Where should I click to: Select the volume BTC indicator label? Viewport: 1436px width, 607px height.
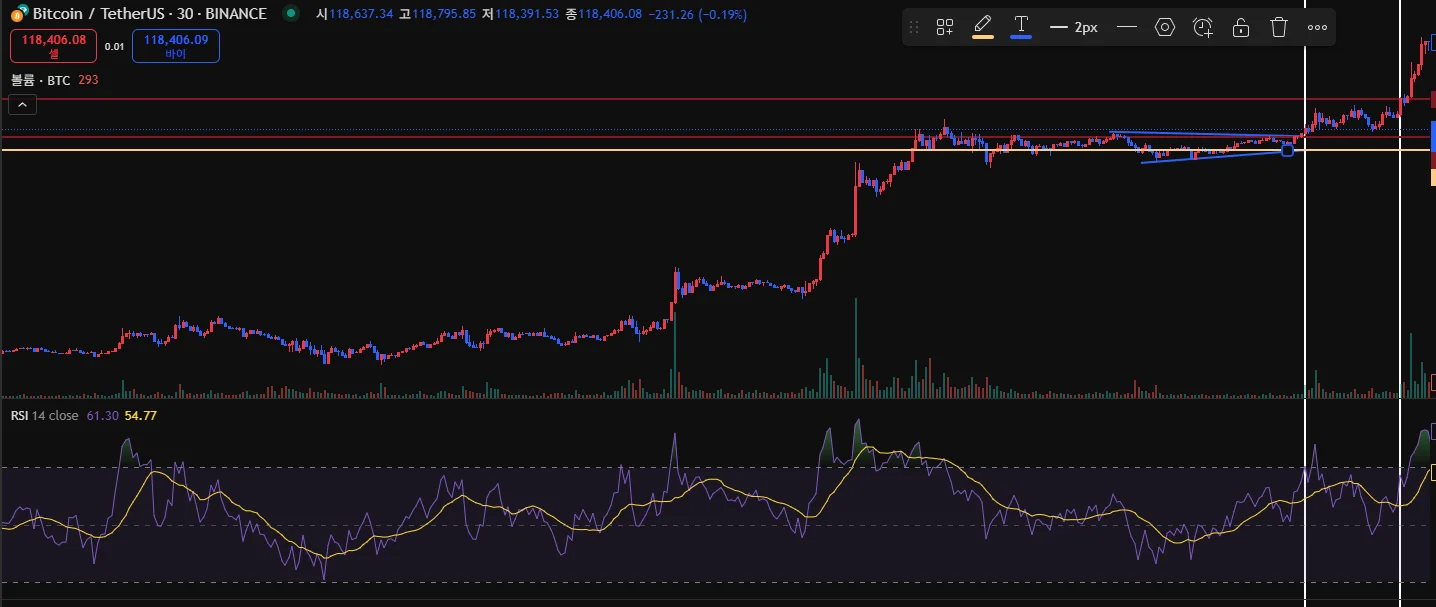tap(40, 80)
